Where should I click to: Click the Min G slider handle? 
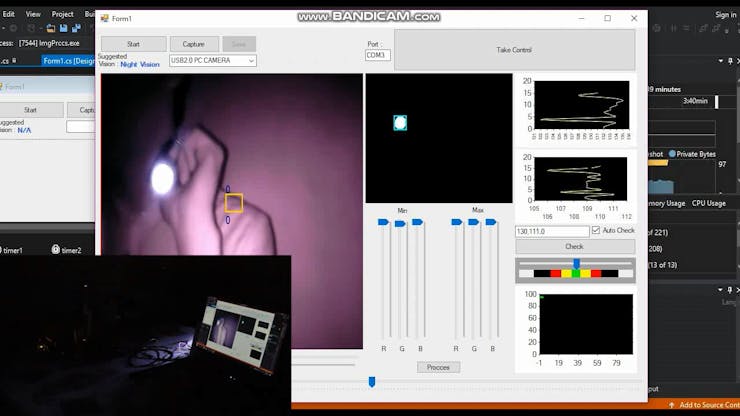coord(400,224)
